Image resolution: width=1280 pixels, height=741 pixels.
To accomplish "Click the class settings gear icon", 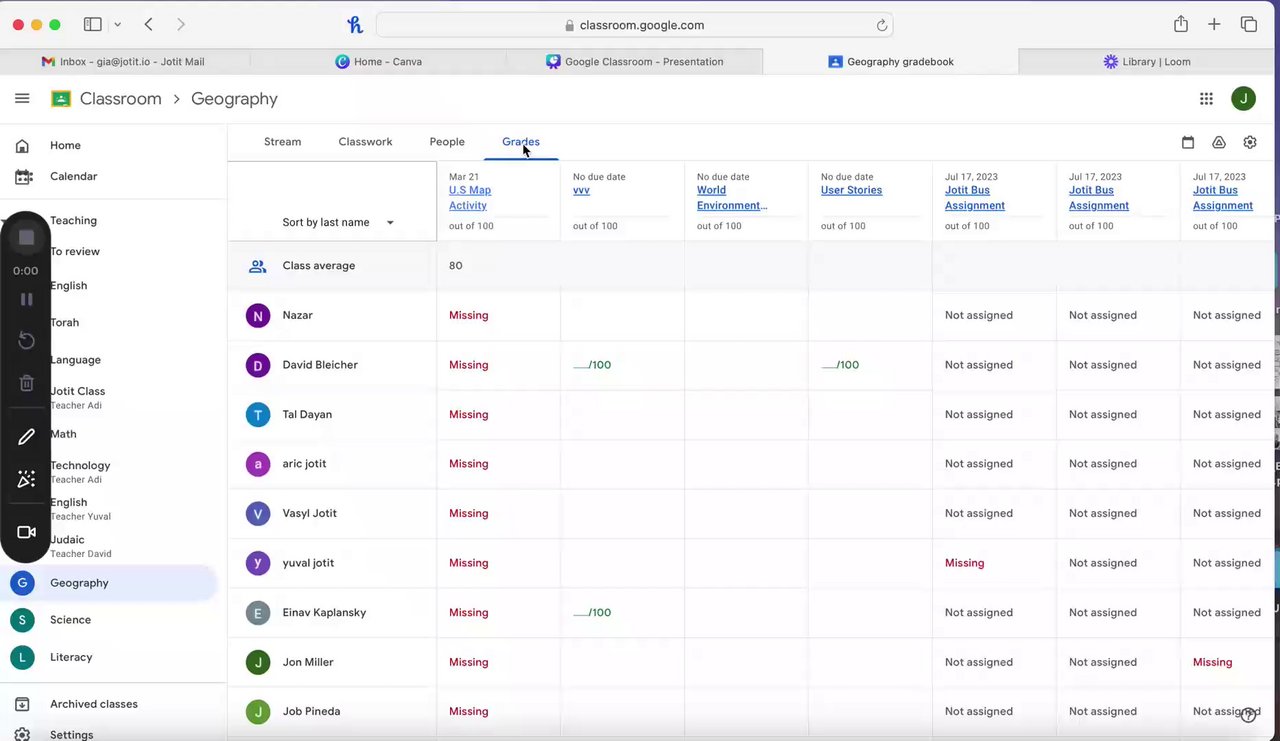I will pos(1250,143).
